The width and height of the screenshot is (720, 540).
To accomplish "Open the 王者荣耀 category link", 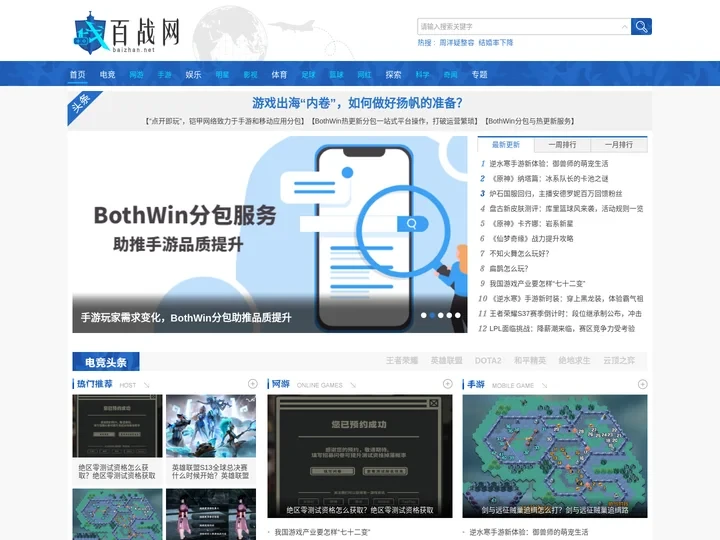I will coord(402,361).
